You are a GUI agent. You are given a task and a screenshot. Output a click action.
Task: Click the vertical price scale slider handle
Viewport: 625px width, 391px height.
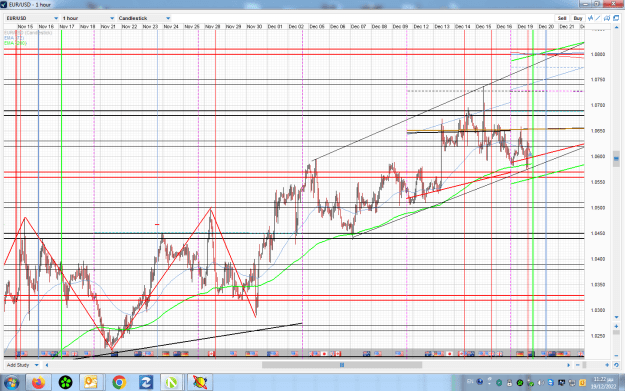tap(616, 158)
